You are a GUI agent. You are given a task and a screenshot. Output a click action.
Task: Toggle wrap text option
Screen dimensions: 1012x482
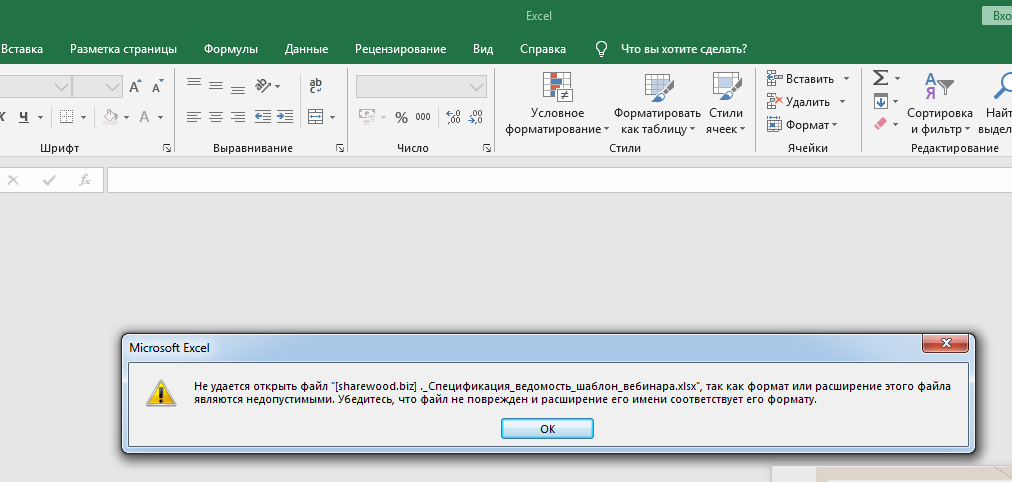click(316, 85)
